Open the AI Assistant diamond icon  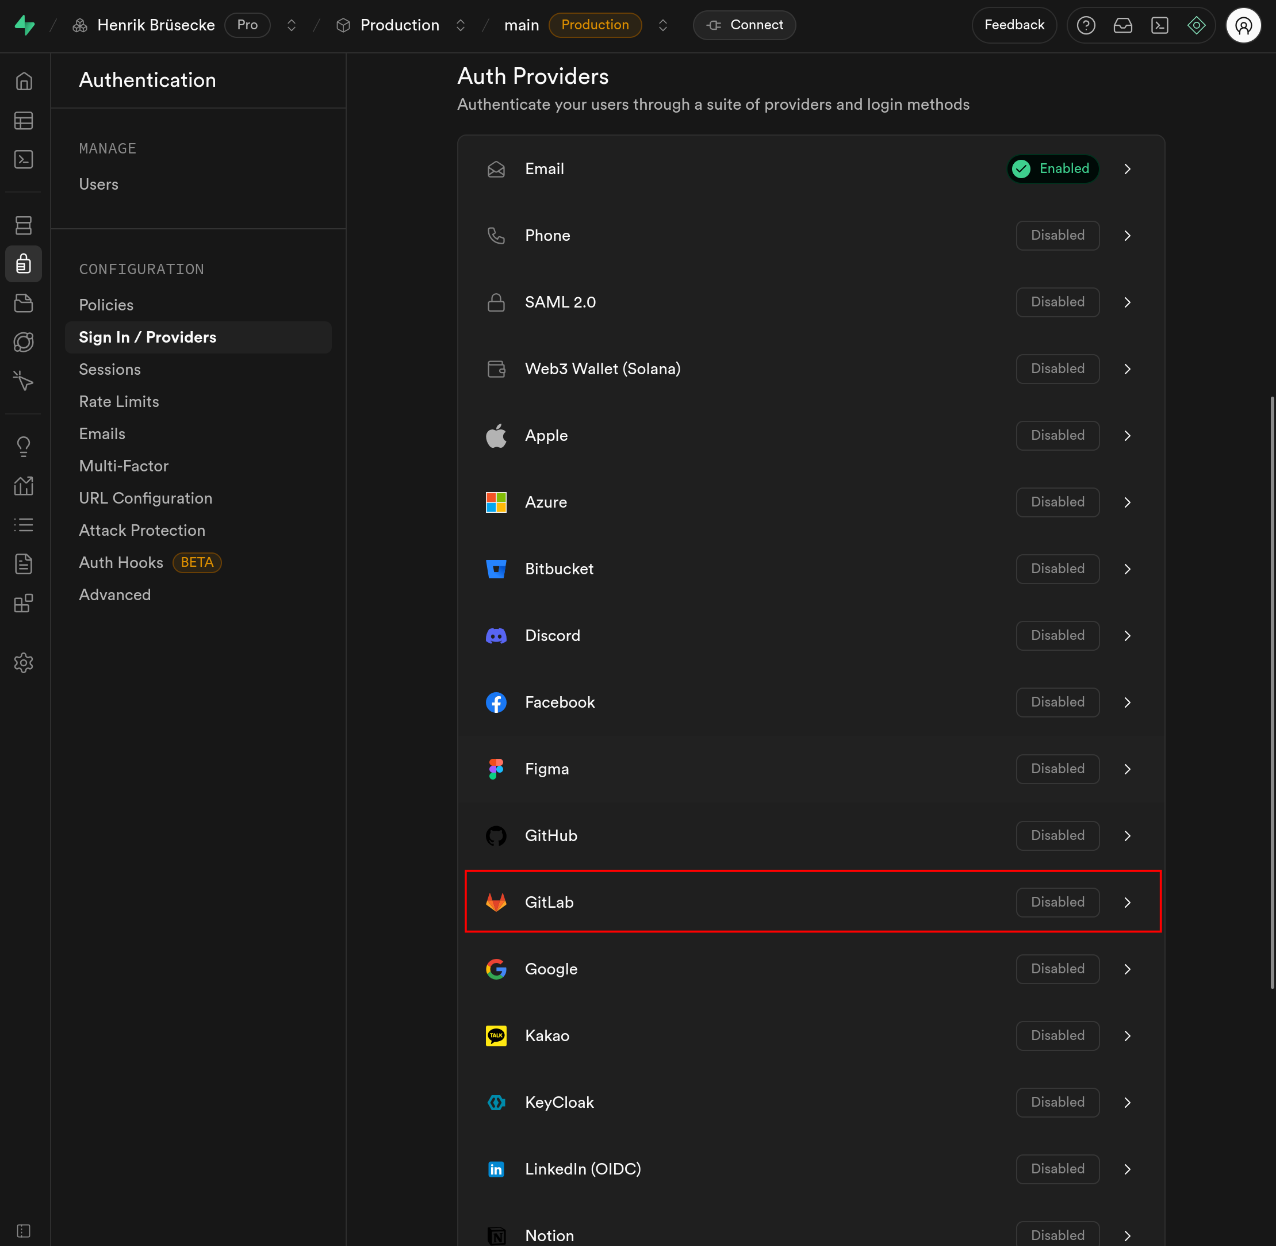1197,25
